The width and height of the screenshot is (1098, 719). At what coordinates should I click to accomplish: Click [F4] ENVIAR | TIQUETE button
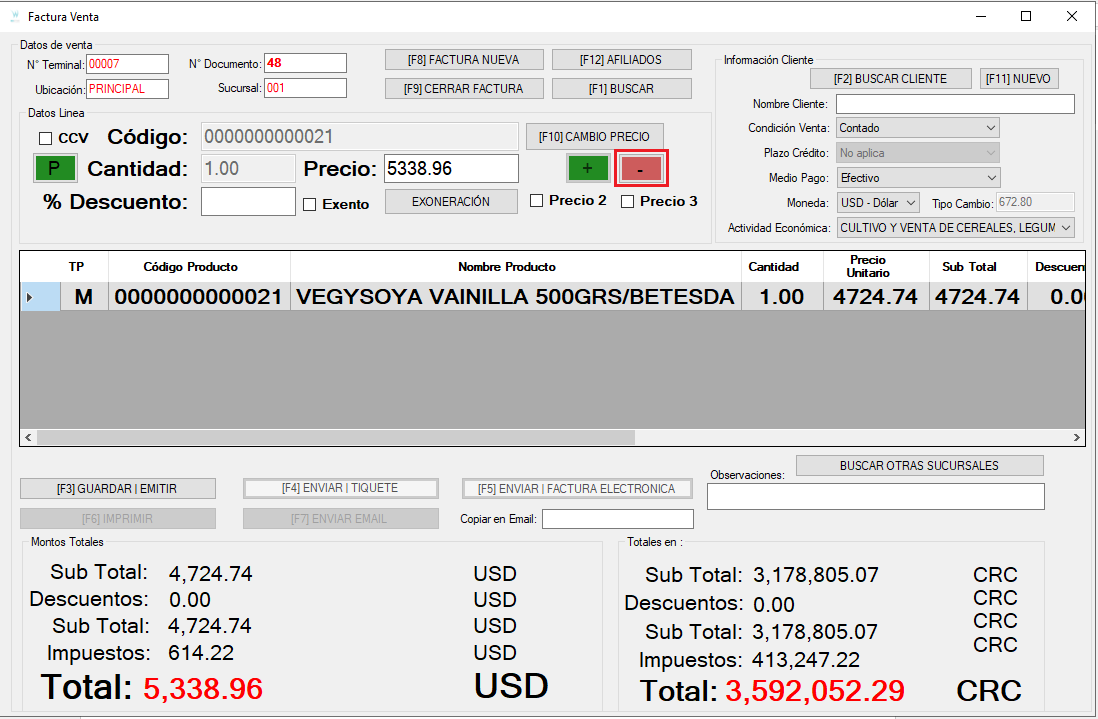pyautogui.click(x=340, y=488)
